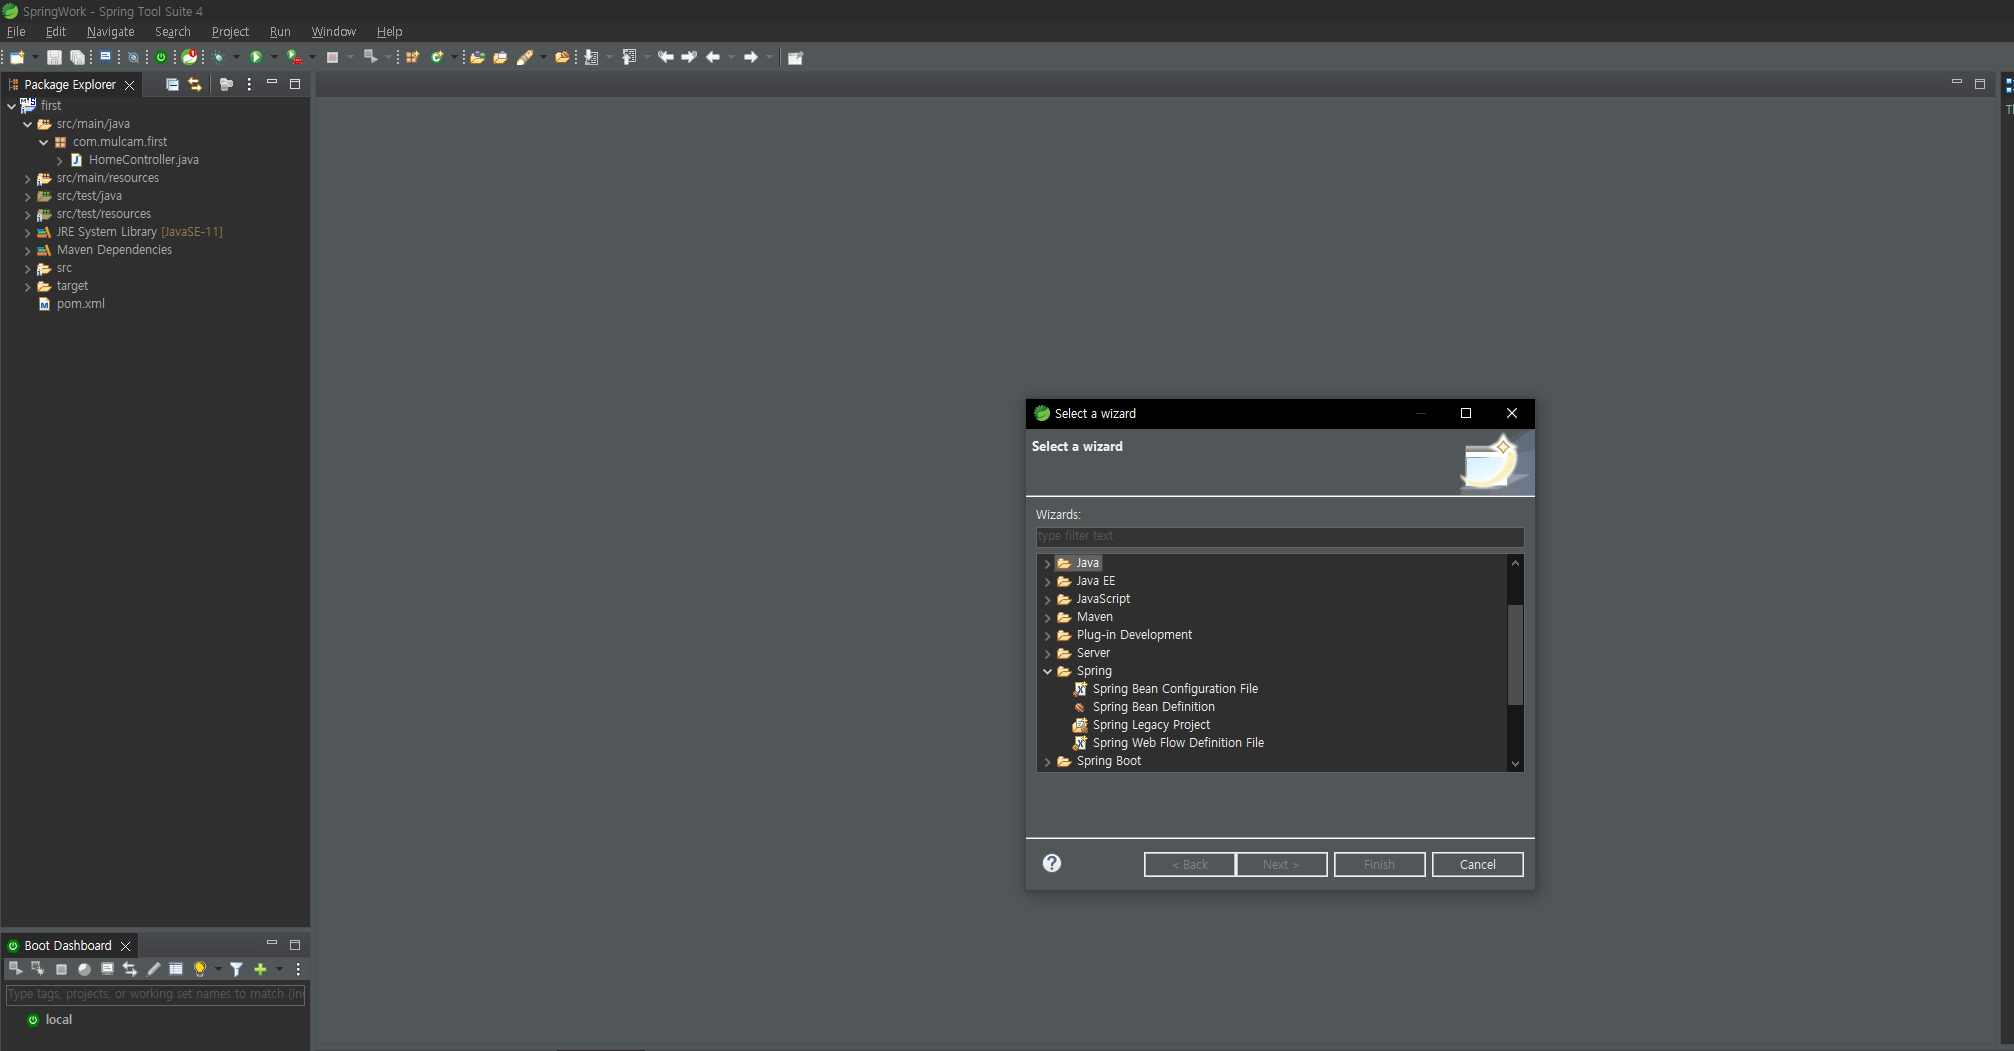The width and height of the screenshot is (2014, 1051).
Task: Click the Forward navigation right arrow icon
Action: (751, 57)
